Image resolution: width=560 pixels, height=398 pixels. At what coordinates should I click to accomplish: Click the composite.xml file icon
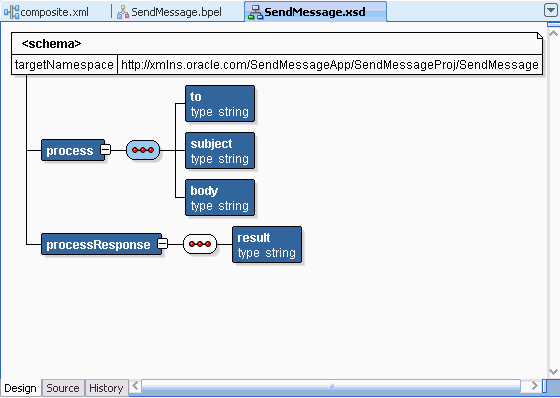[x=11, y=12]
